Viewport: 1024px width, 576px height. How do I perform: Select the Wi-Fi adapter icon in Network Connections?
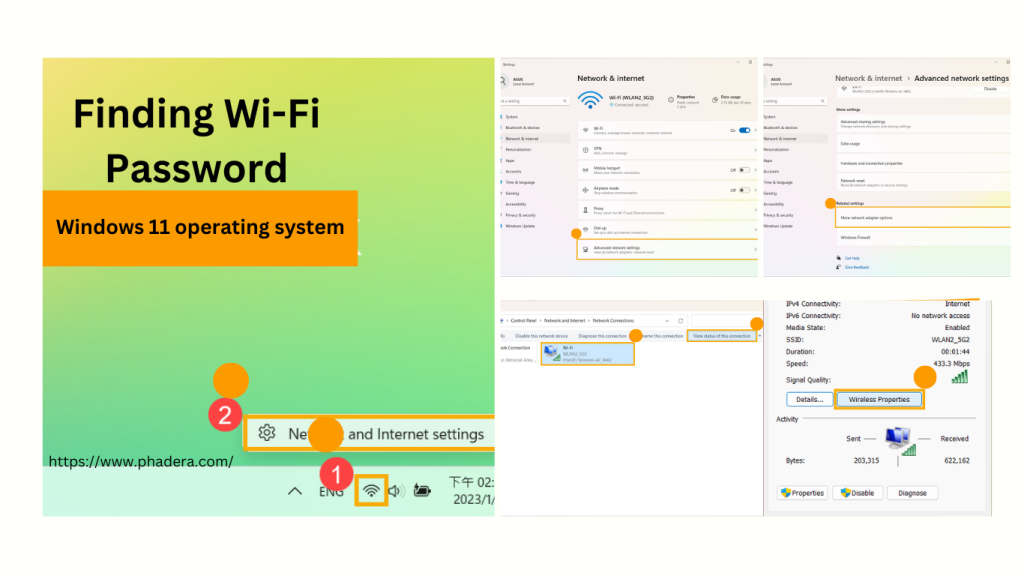[551, 352]
